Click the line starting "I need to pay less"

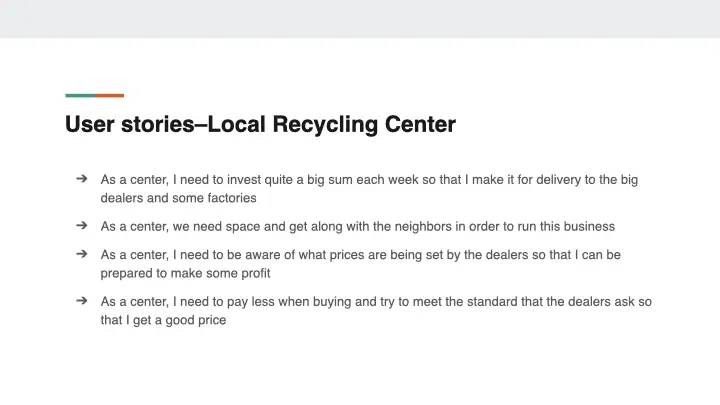tap(376, 301)
